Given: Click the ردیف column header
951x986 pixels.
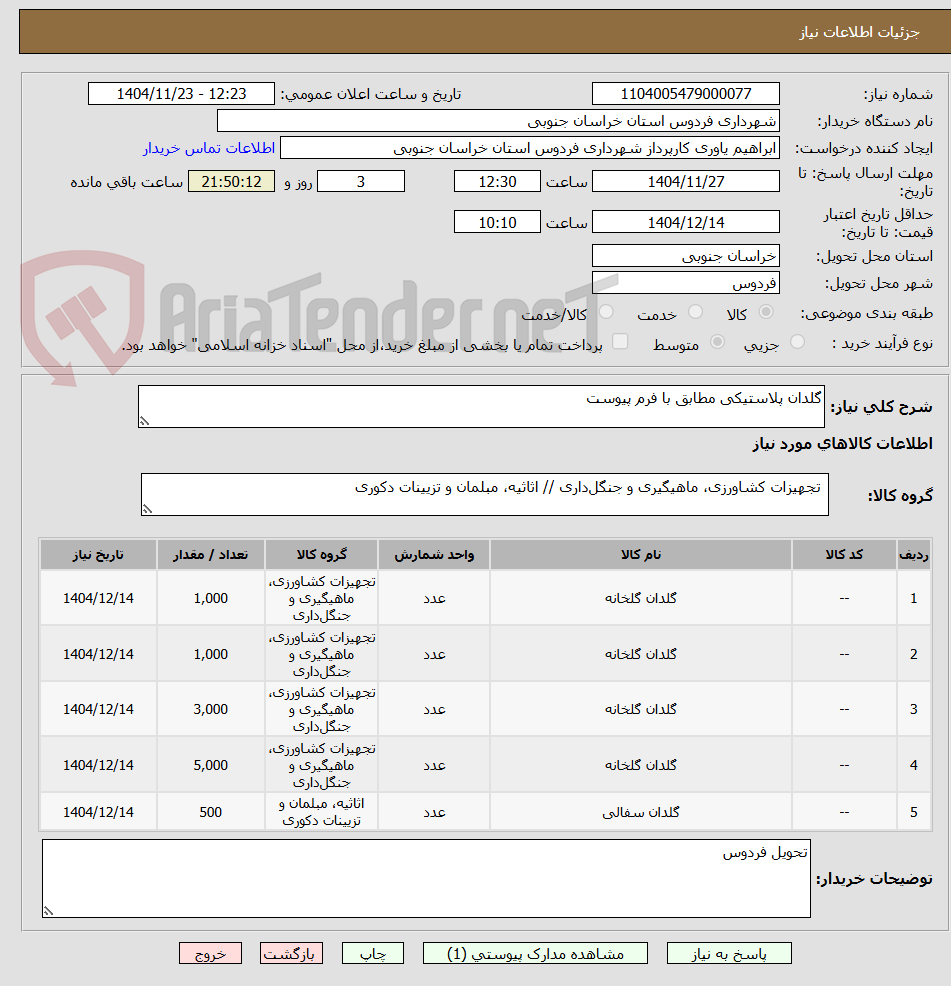Looking at the screenshot, I should 914,555.
